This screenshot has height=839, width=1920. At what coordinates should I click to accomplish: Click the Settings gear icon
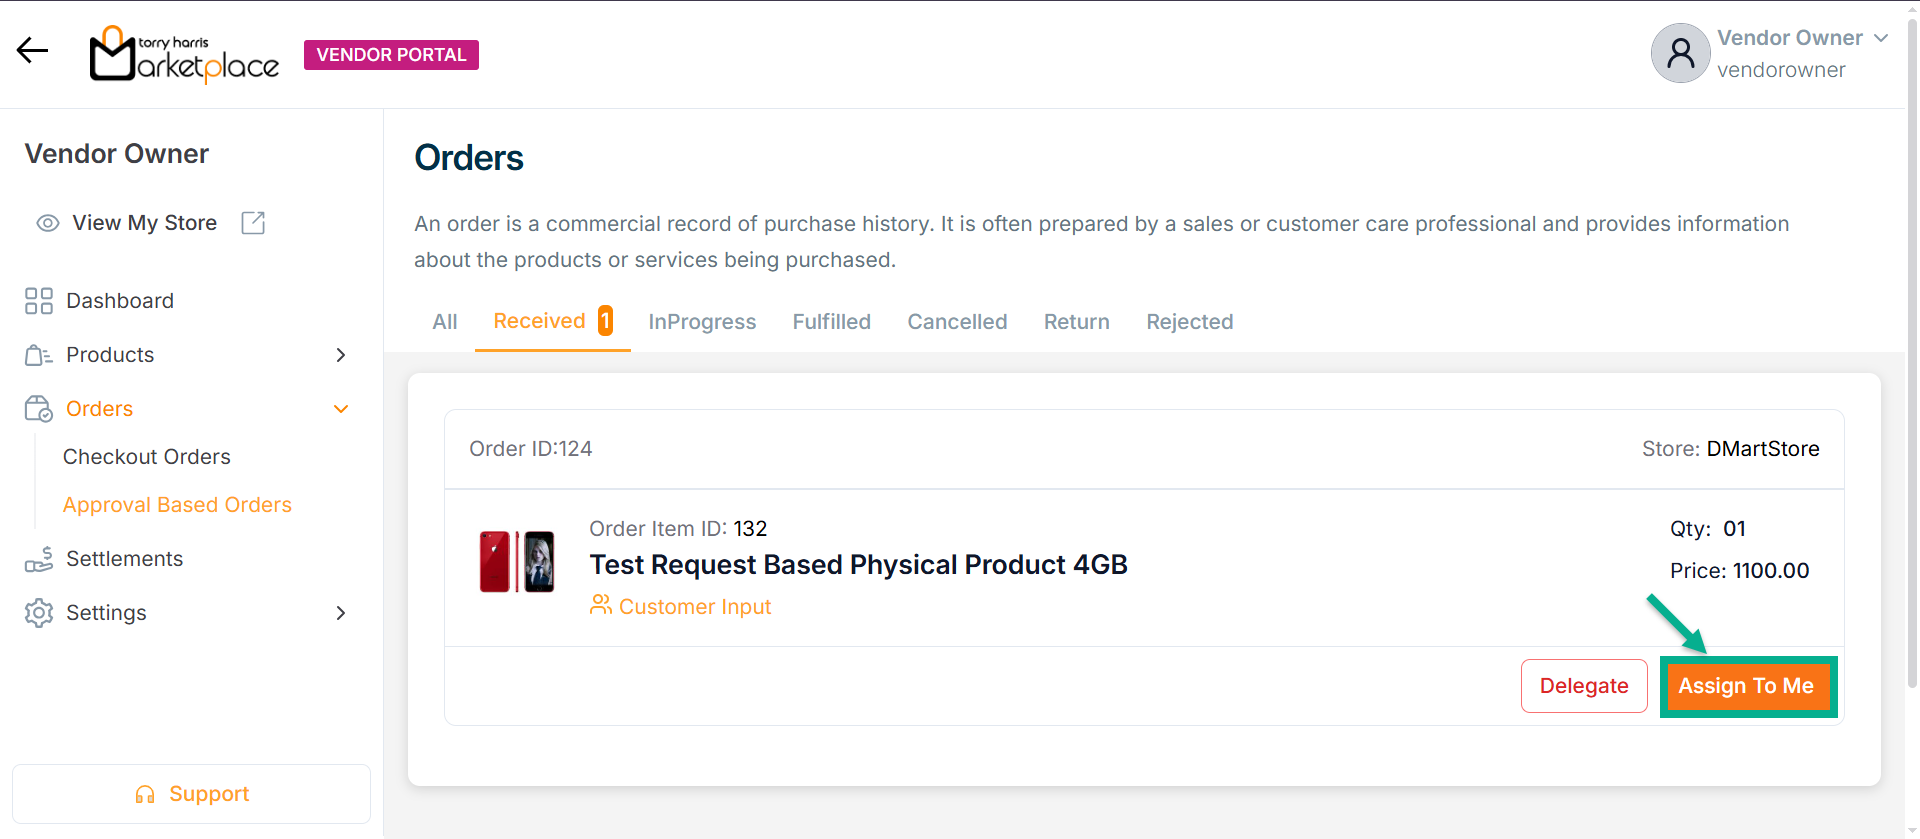tap(39, 613)
